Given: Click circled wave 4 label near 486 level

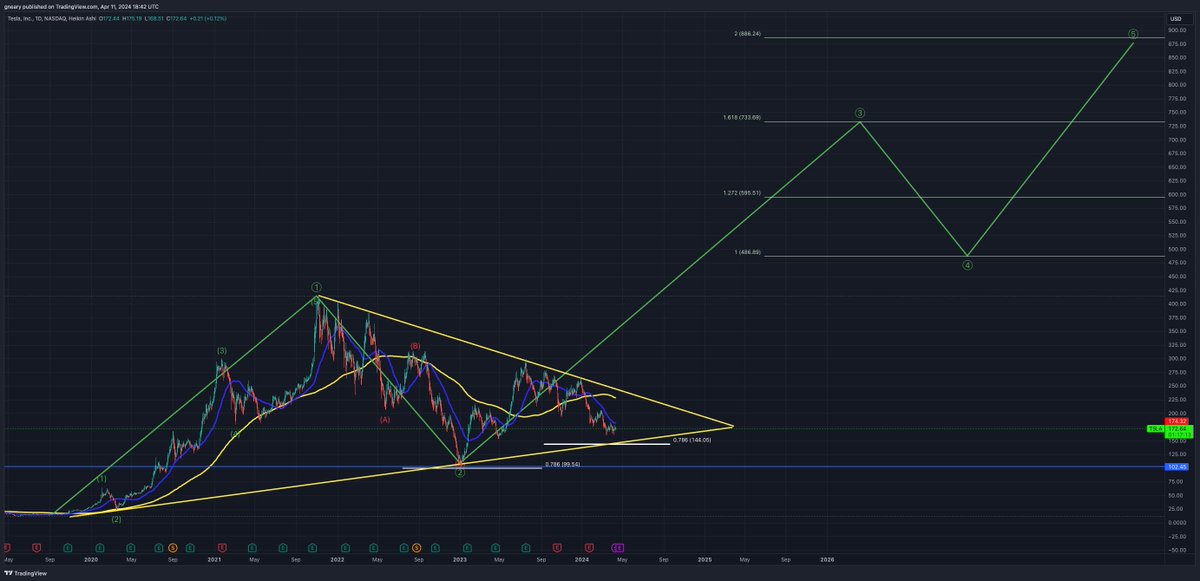Looking at the screenshot, I should (967, 266).
